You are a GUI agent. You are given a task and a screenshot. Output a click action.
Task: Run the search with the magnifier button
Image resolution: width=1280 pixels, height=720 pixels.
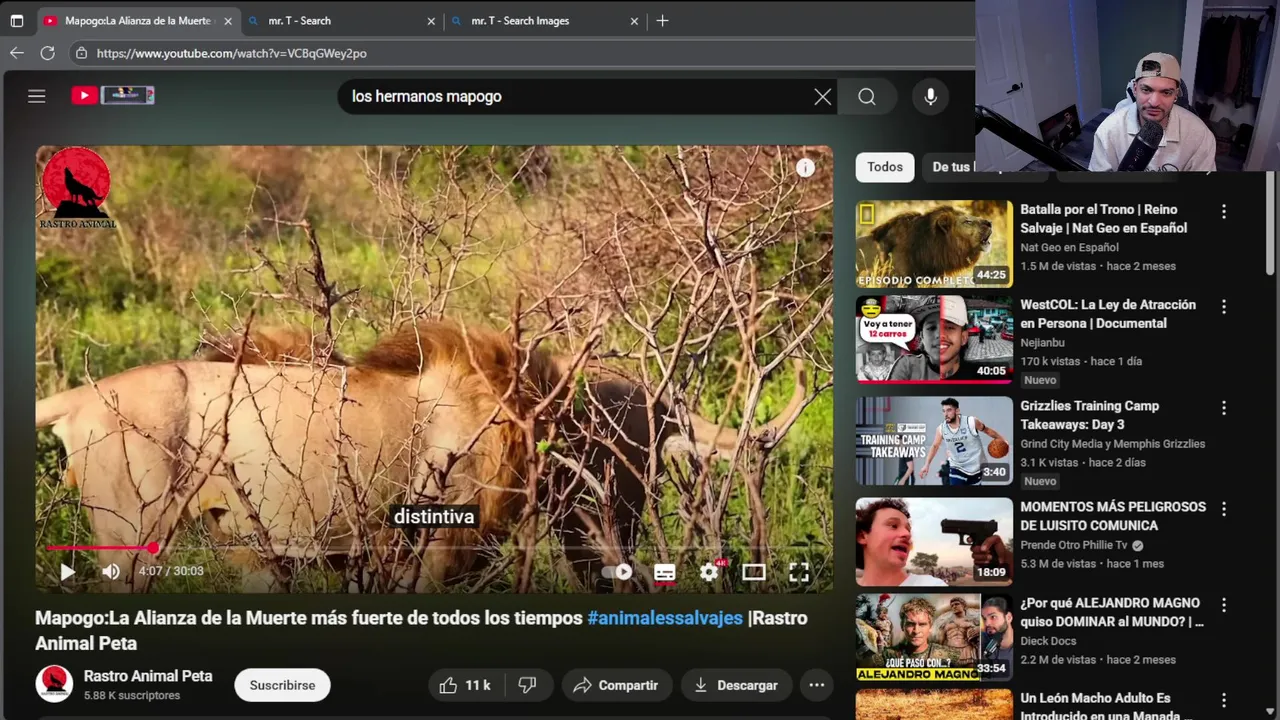(x=867, y=96)
